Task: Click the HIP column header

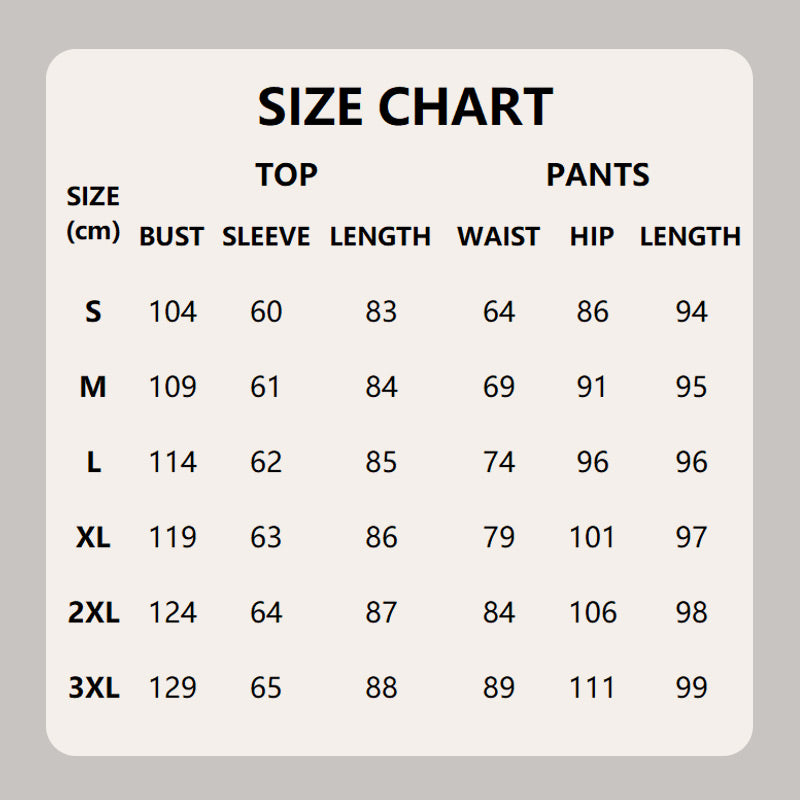Action: (592, 237)
